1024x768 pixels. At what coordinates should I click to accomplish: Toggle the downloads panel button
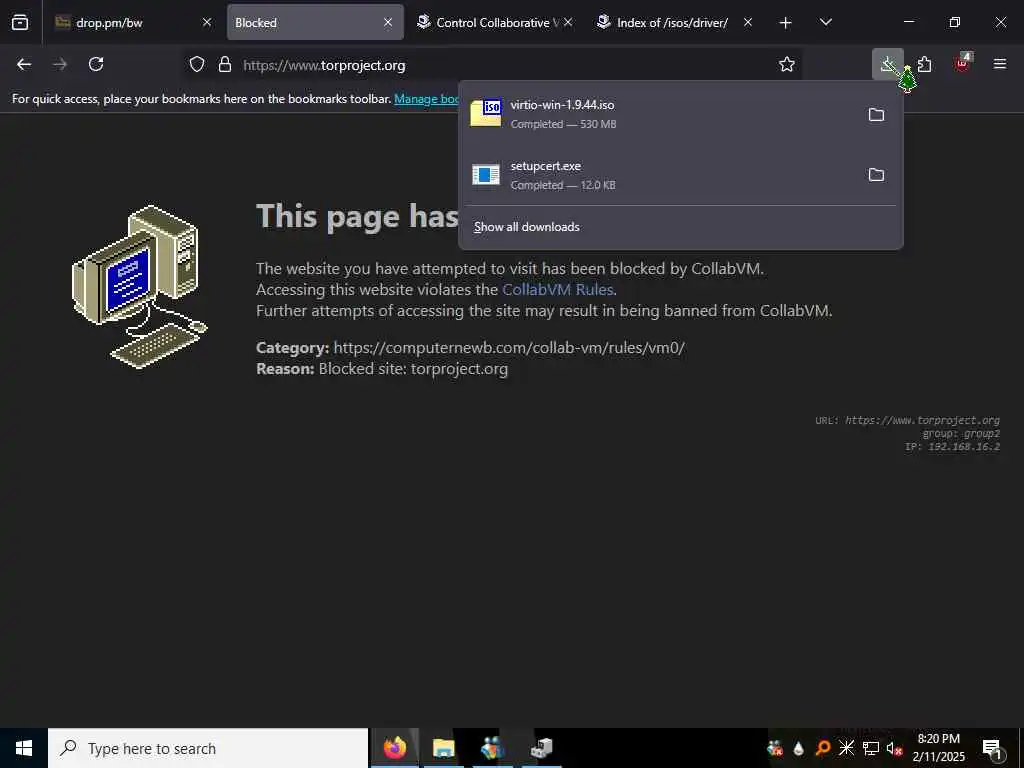pyautogui.click(x=888, y=64)
